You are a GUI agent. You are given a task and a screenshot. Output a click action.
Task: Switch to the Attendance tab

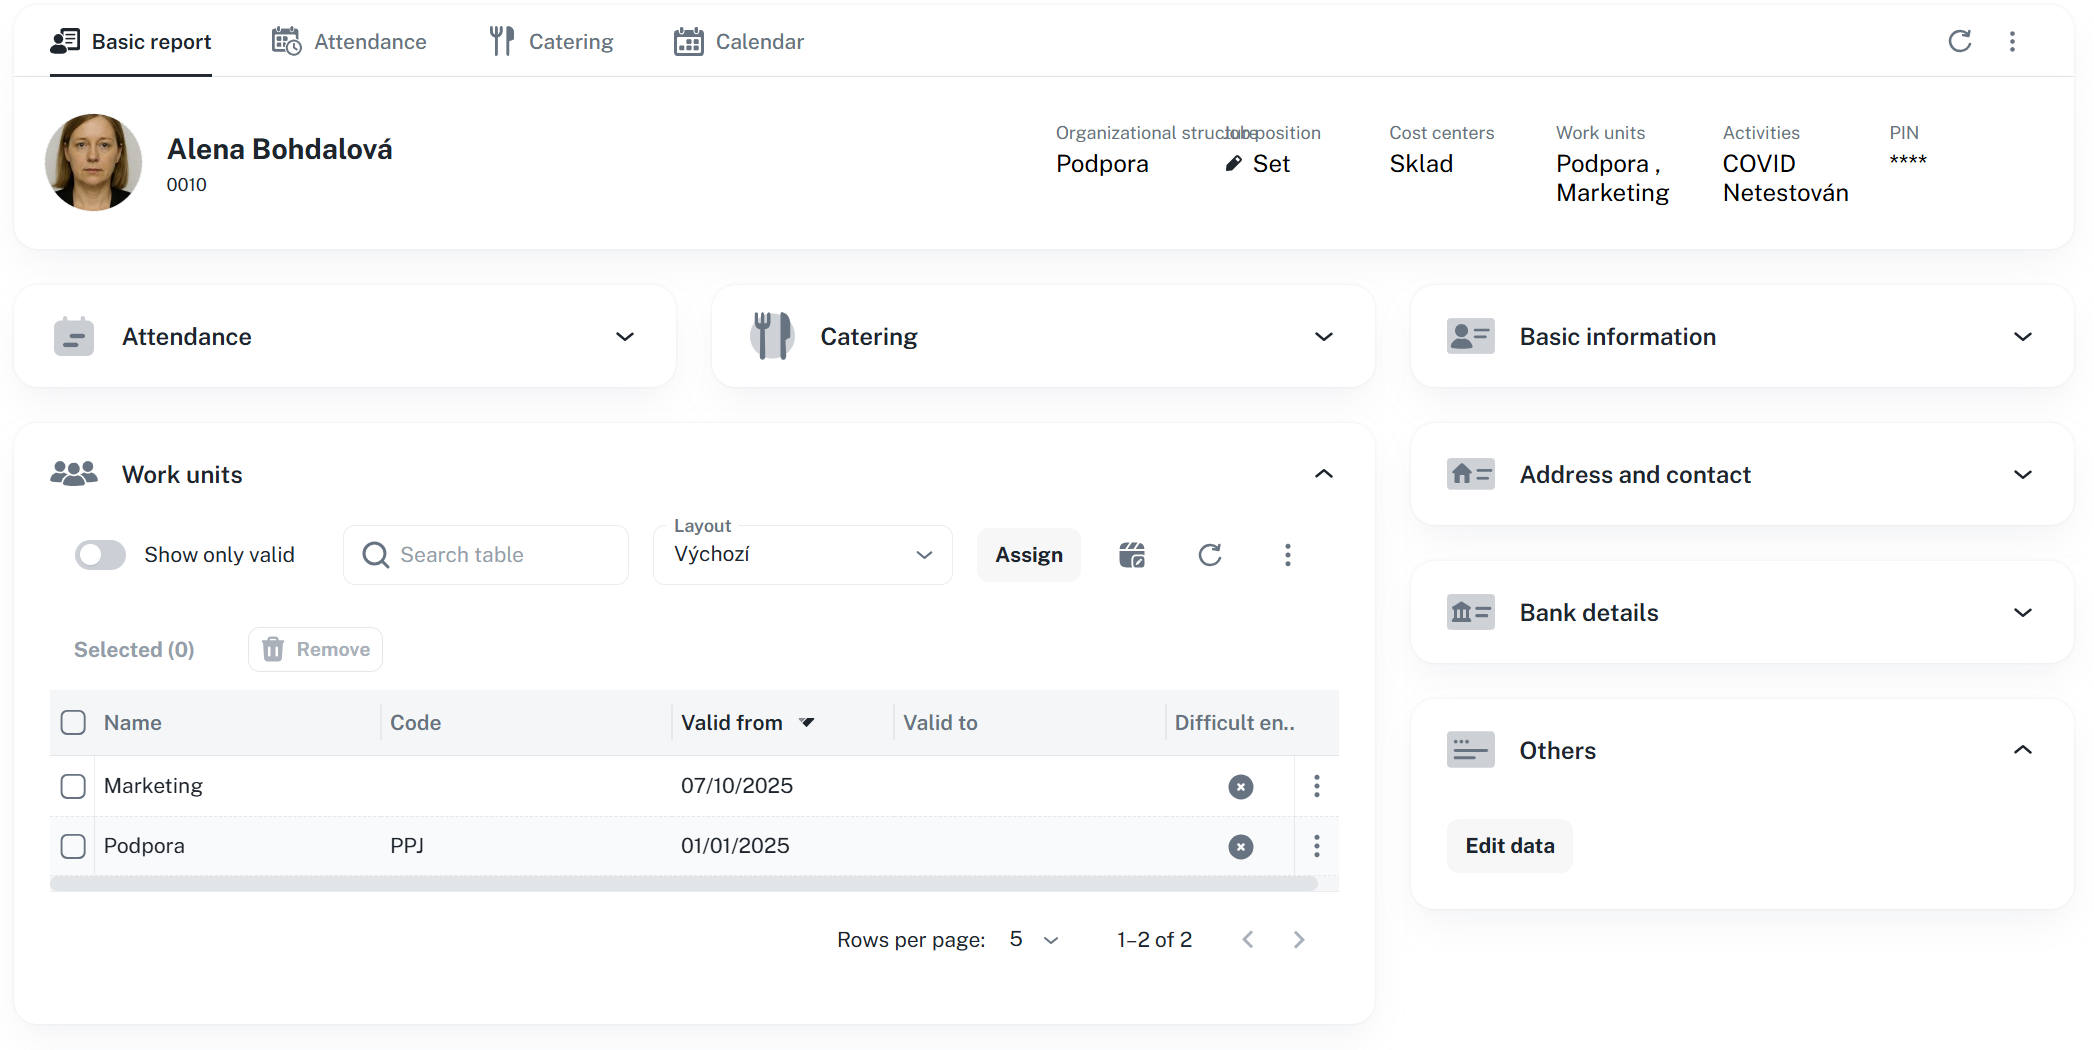(350, 41)
